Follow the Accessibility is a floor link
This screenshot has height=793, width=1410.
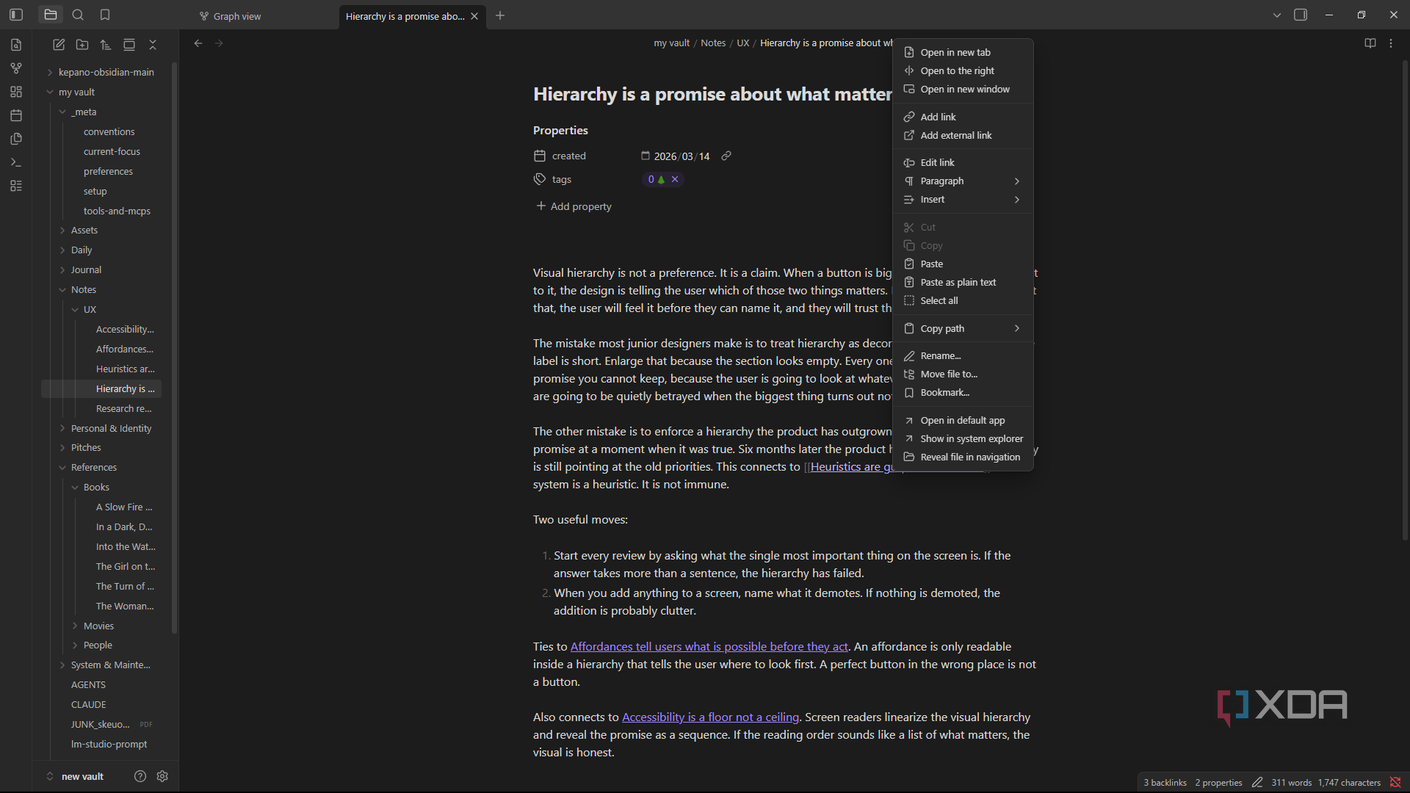point(710,717)
